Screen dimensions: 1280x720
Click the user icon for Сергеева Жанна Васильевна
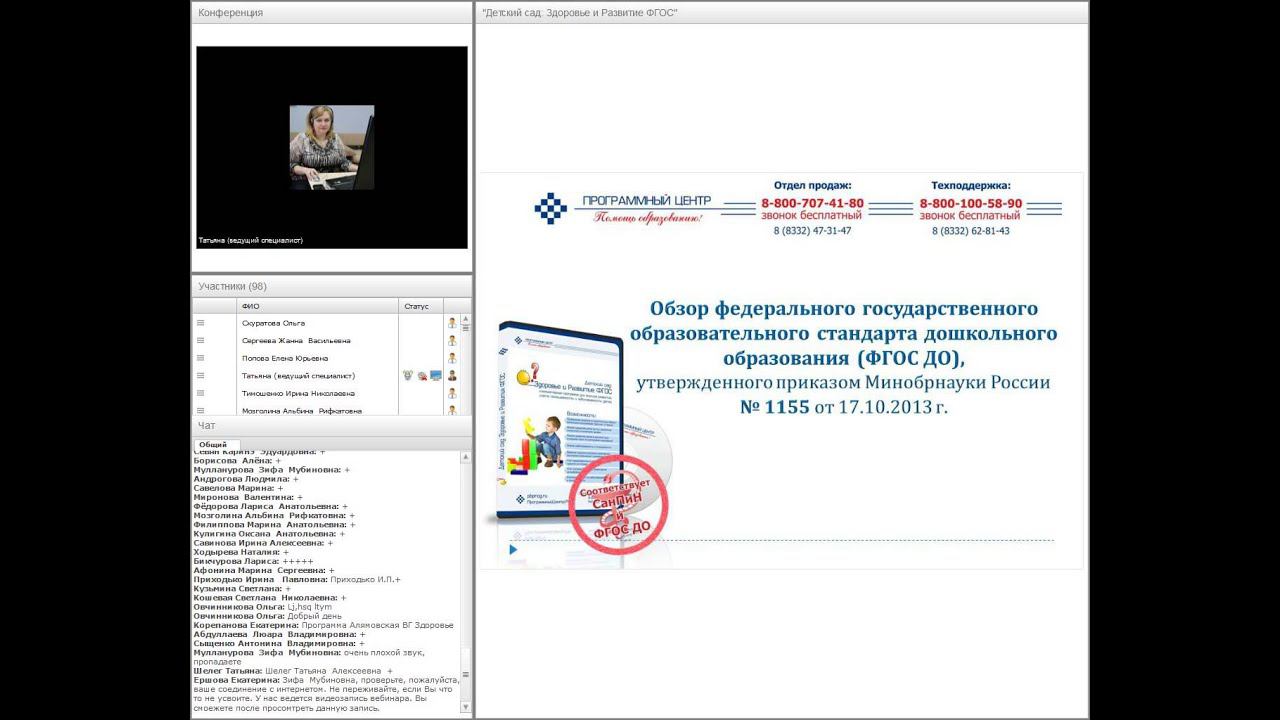[452, 341]
